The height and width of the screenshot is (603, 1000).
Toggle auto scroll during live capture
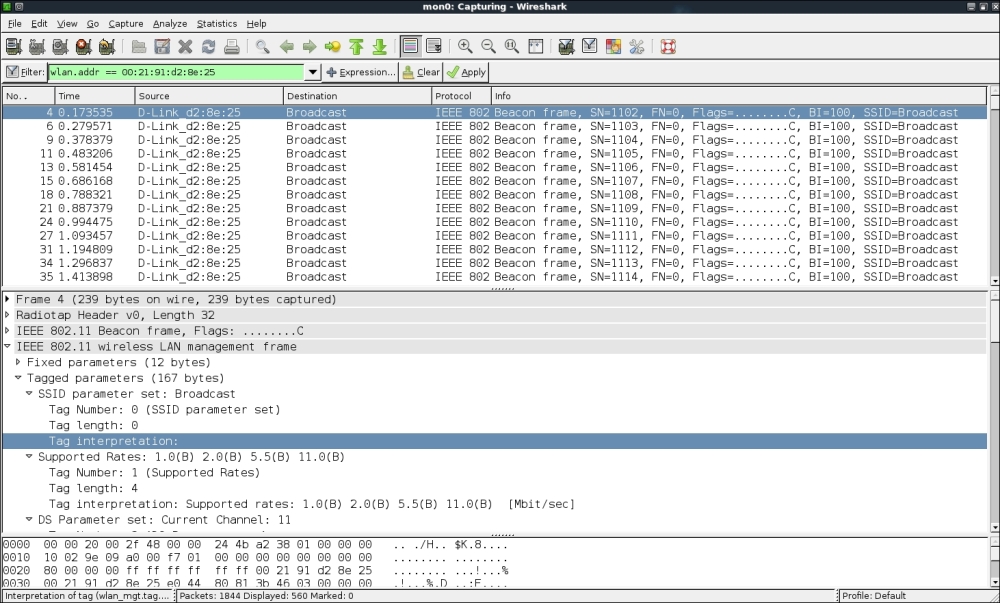coord(434,47)
